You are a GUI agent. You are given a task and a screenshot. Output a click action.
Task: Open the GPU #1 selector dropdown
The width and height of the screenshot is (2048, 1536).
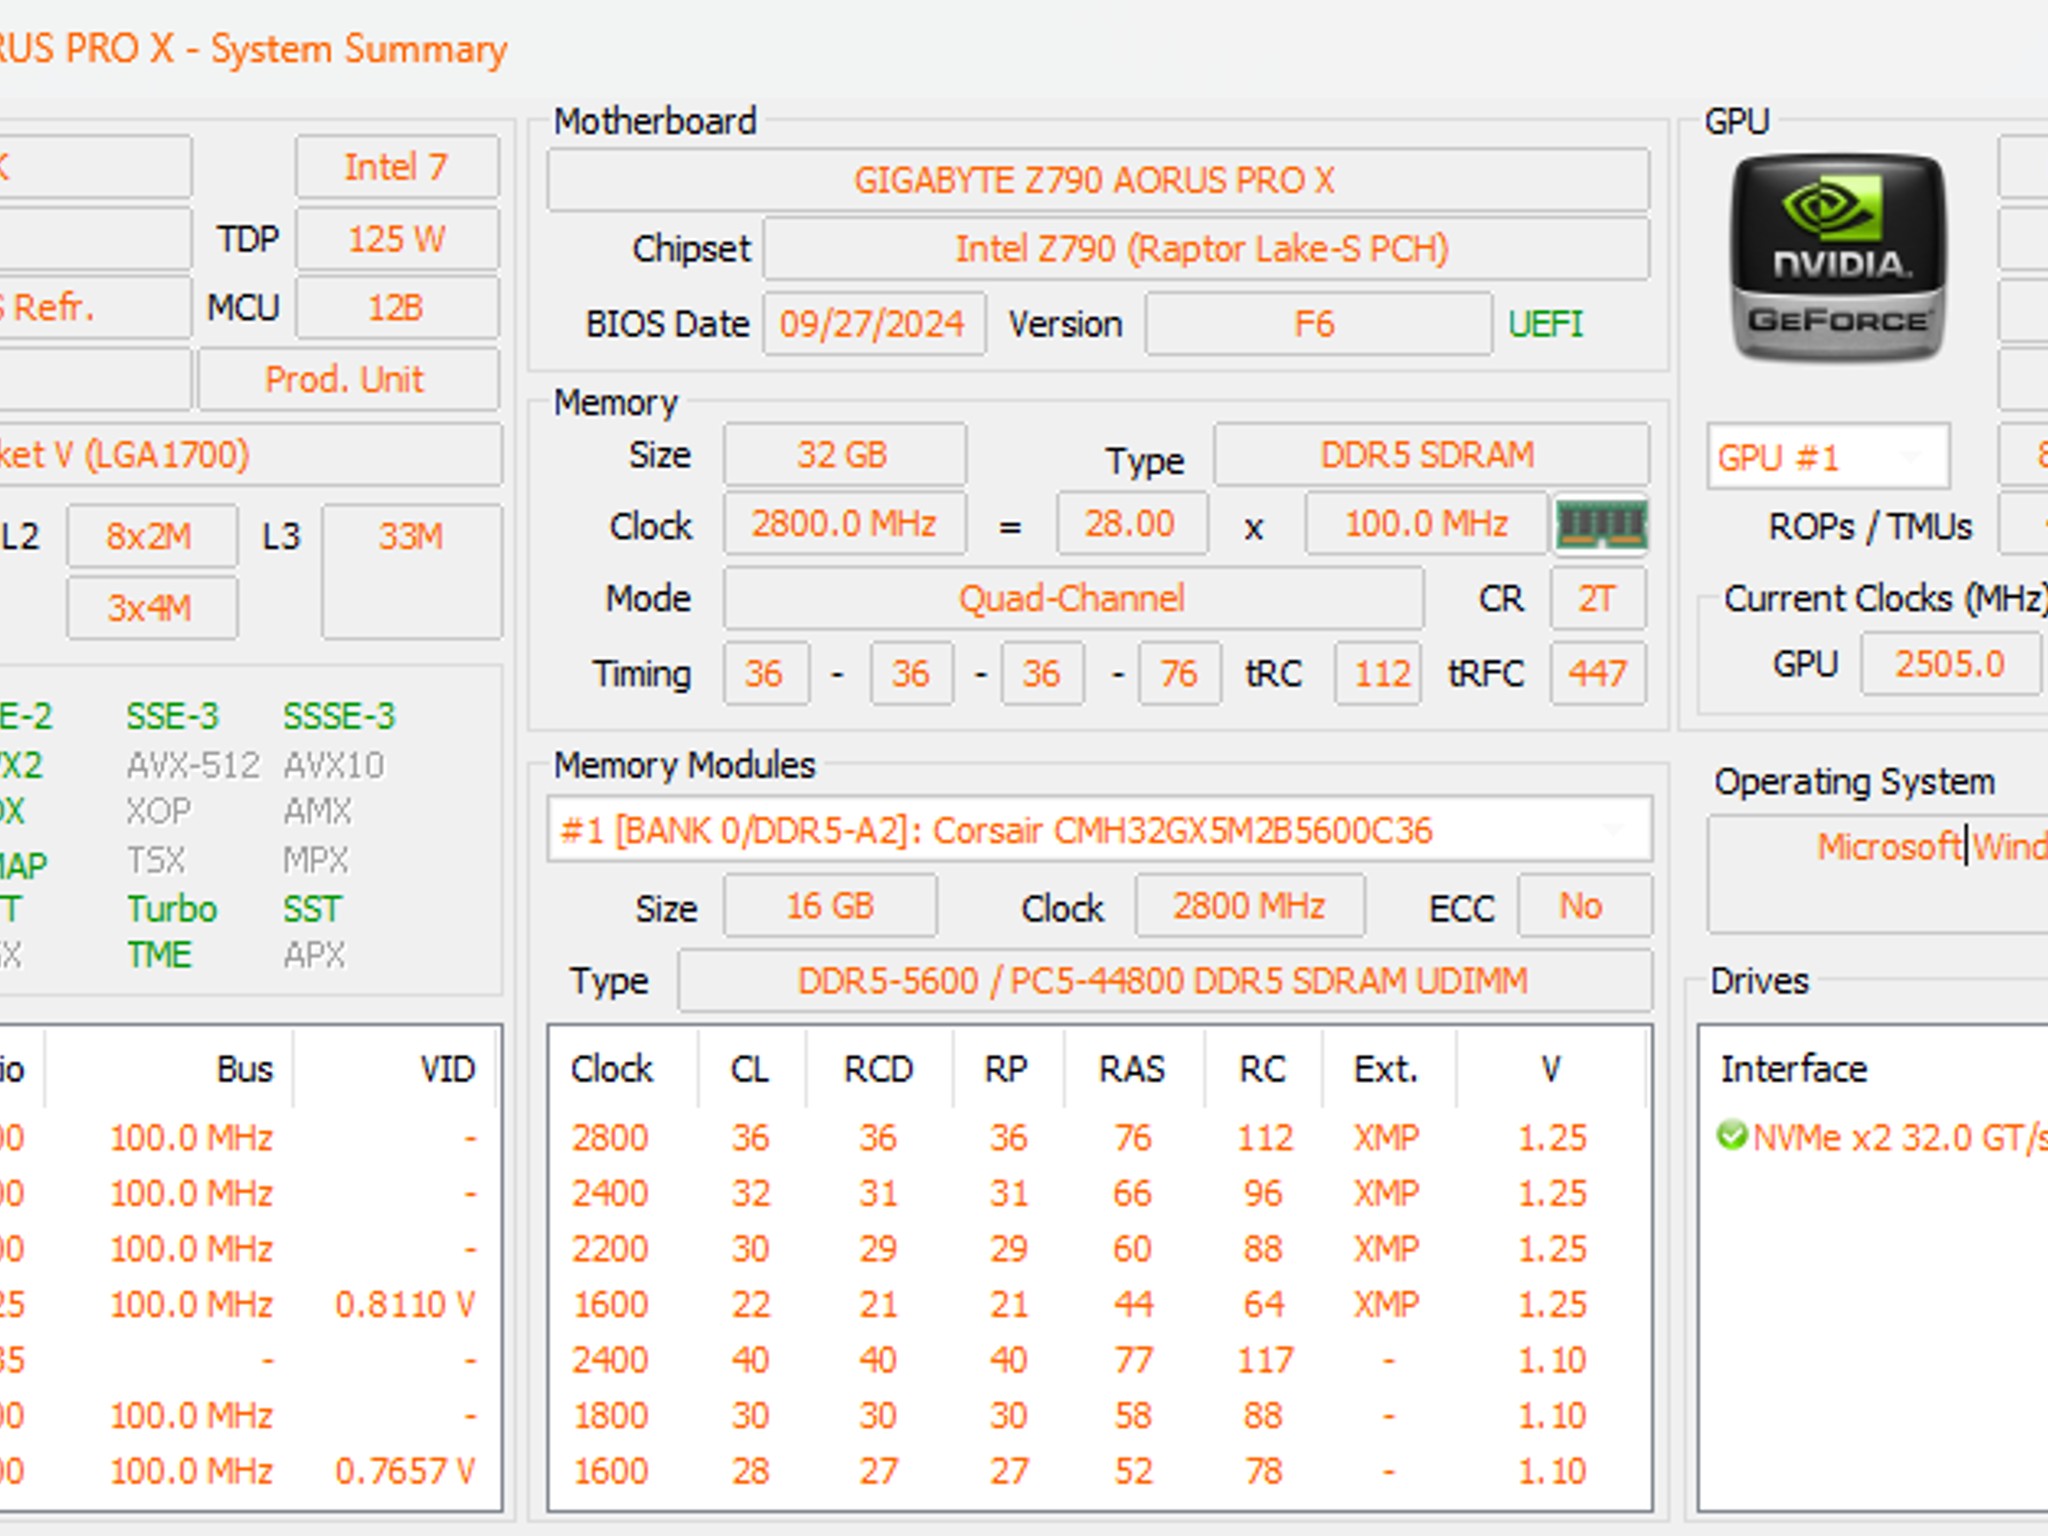point(1828,457)
